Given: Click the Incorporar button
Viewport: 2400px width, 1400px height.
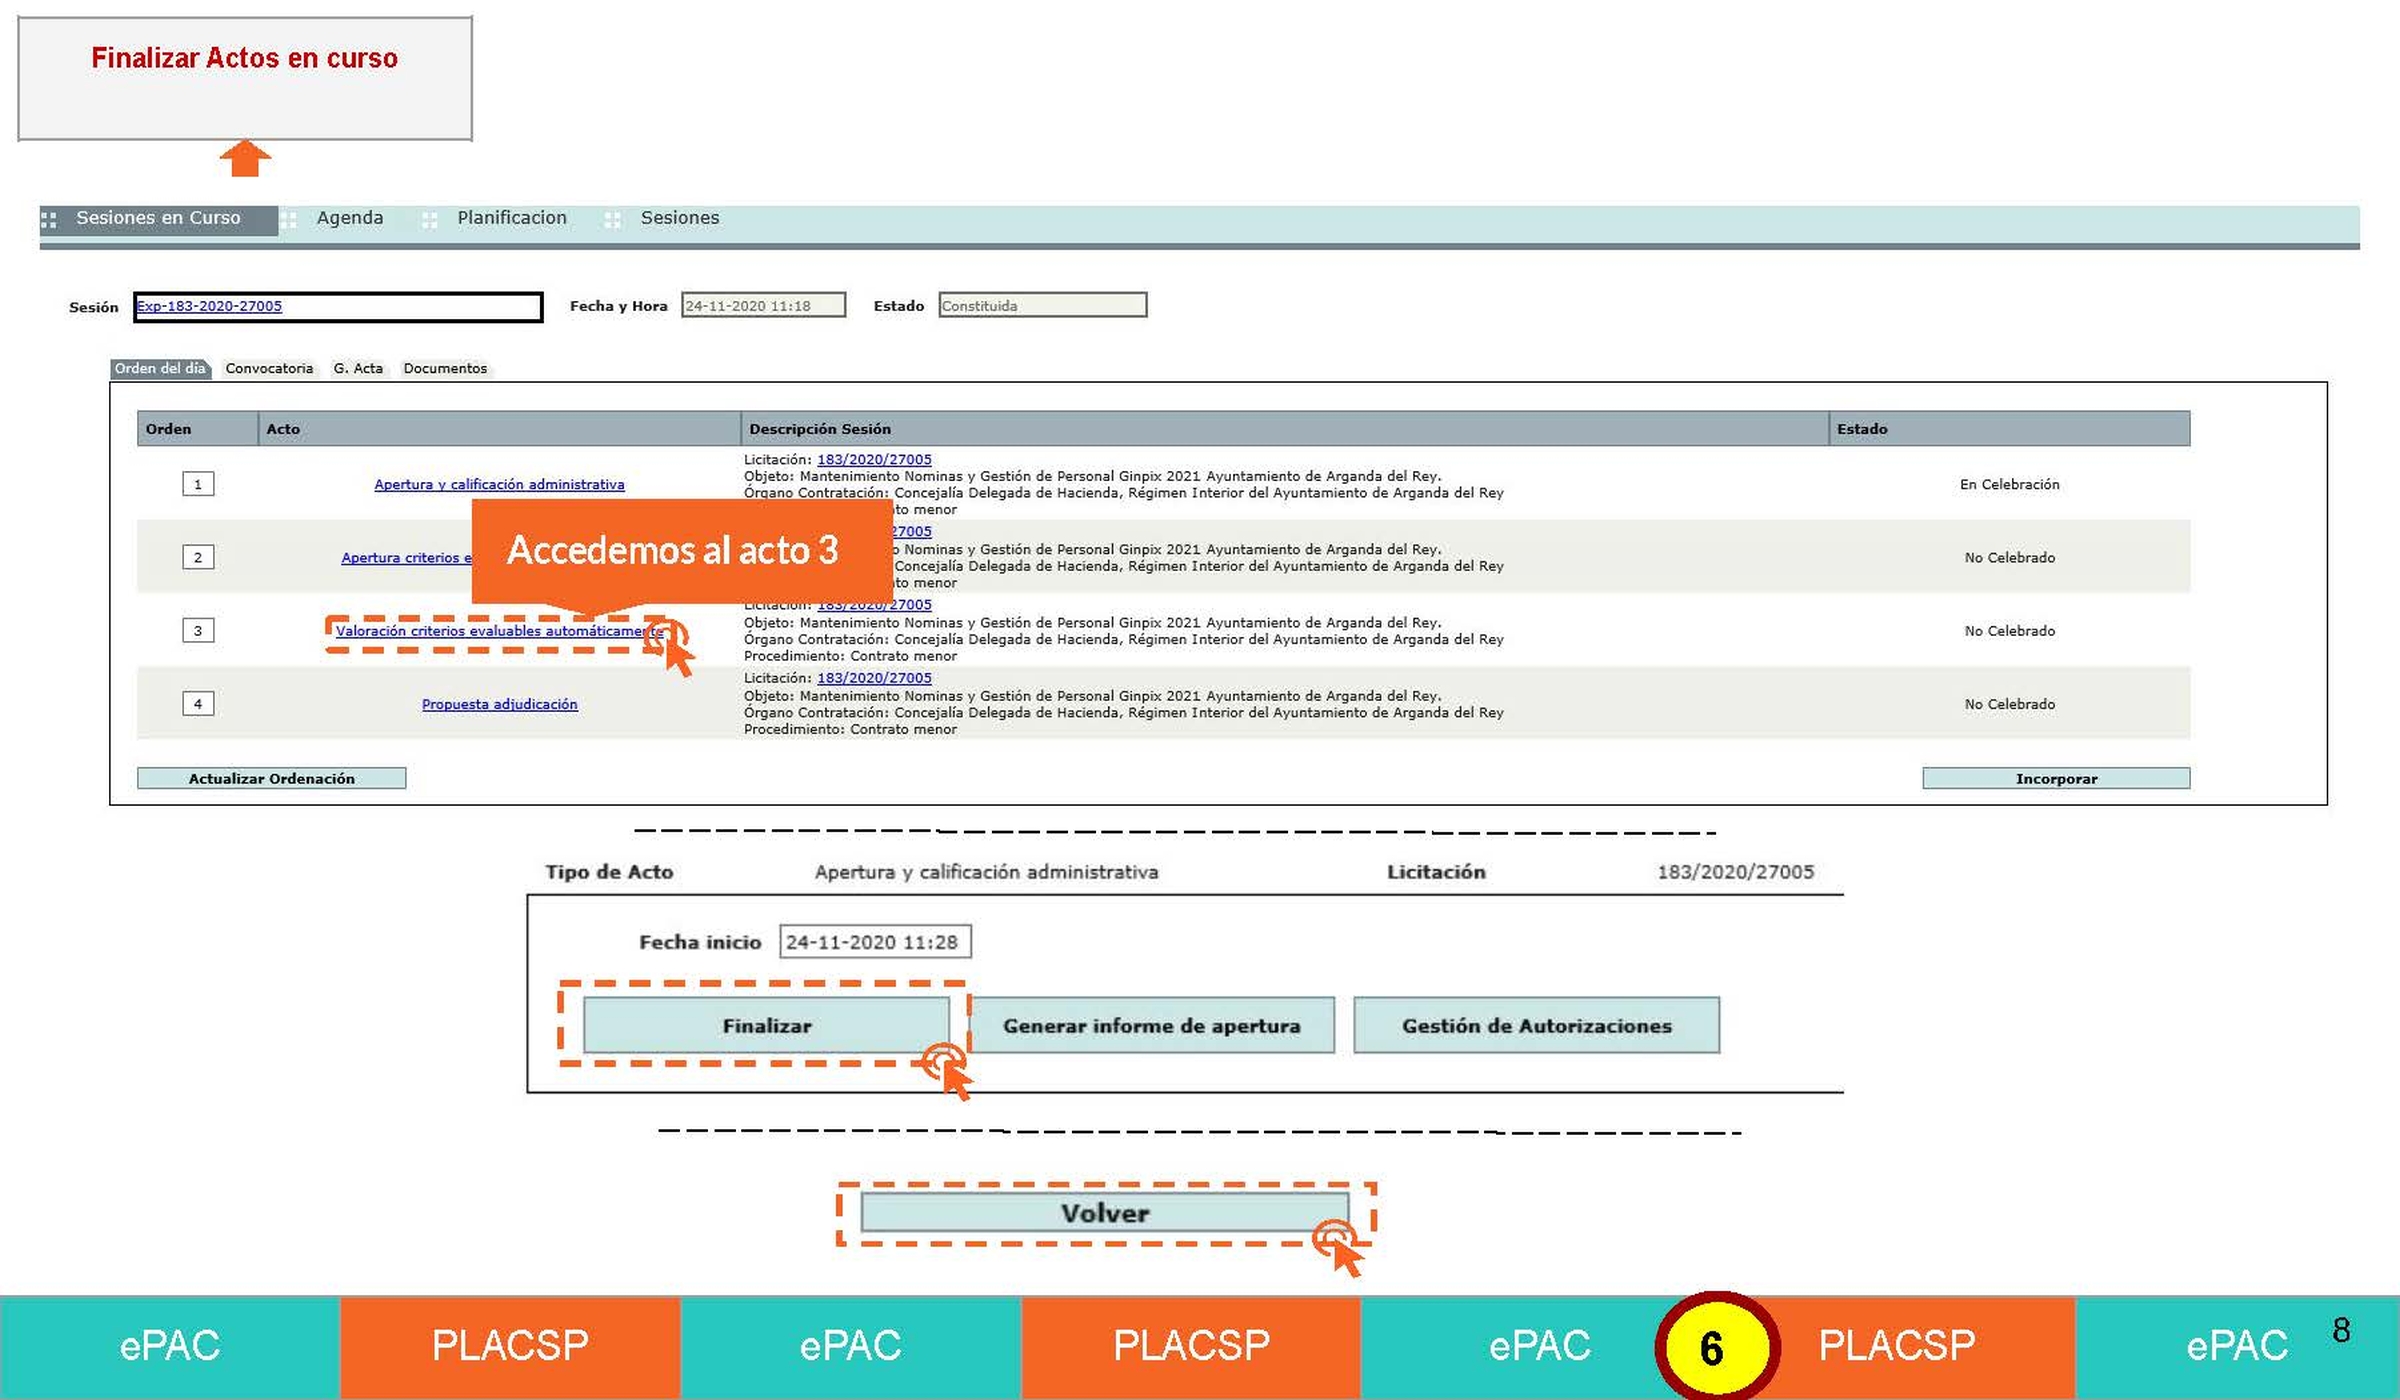Looking at the screenshot, I should coord(2056,778).
